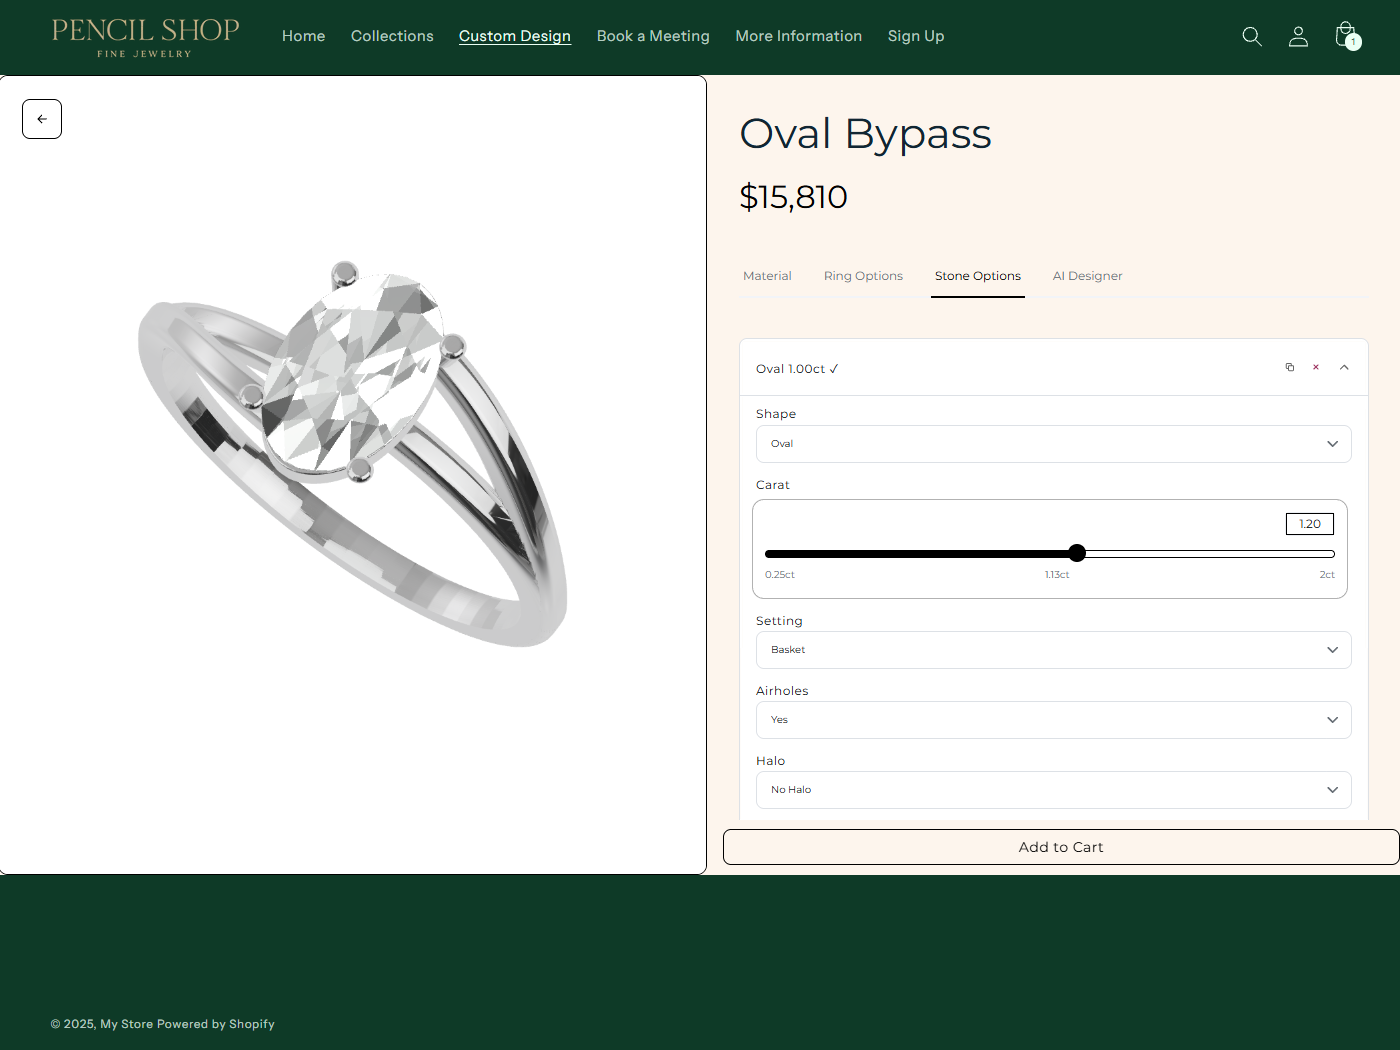Open the Ring Options tab
Image resolution: width=1400 pixels, height=1050 pixels.
pyautogui.click(x=863, y=276)
